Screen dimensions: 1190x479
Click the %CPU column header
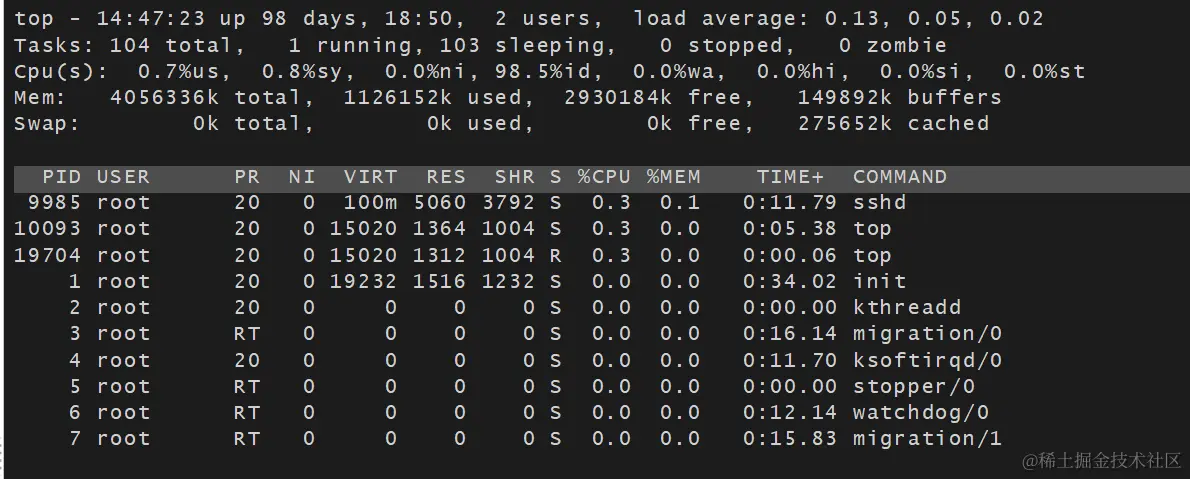(604, 178)
